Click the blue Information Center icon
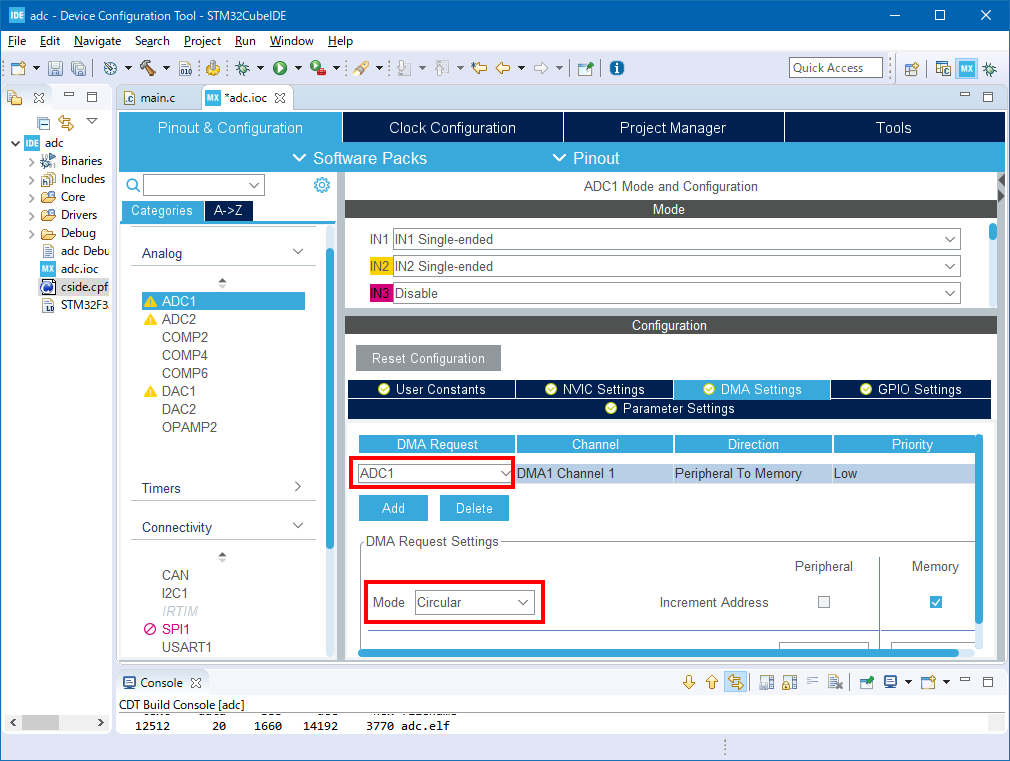1010x761 pixels. (616, 68)
